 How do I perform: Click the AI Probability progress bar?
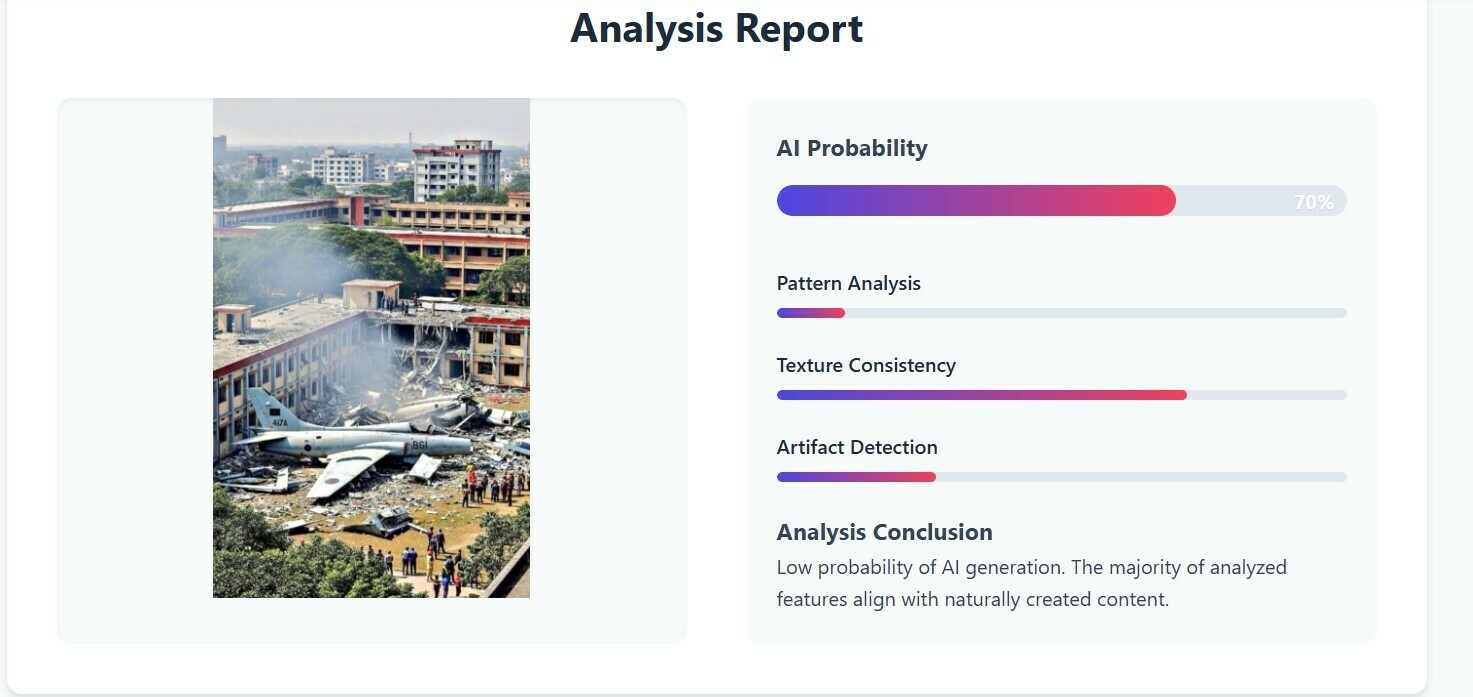click(x=1061, y=201)
